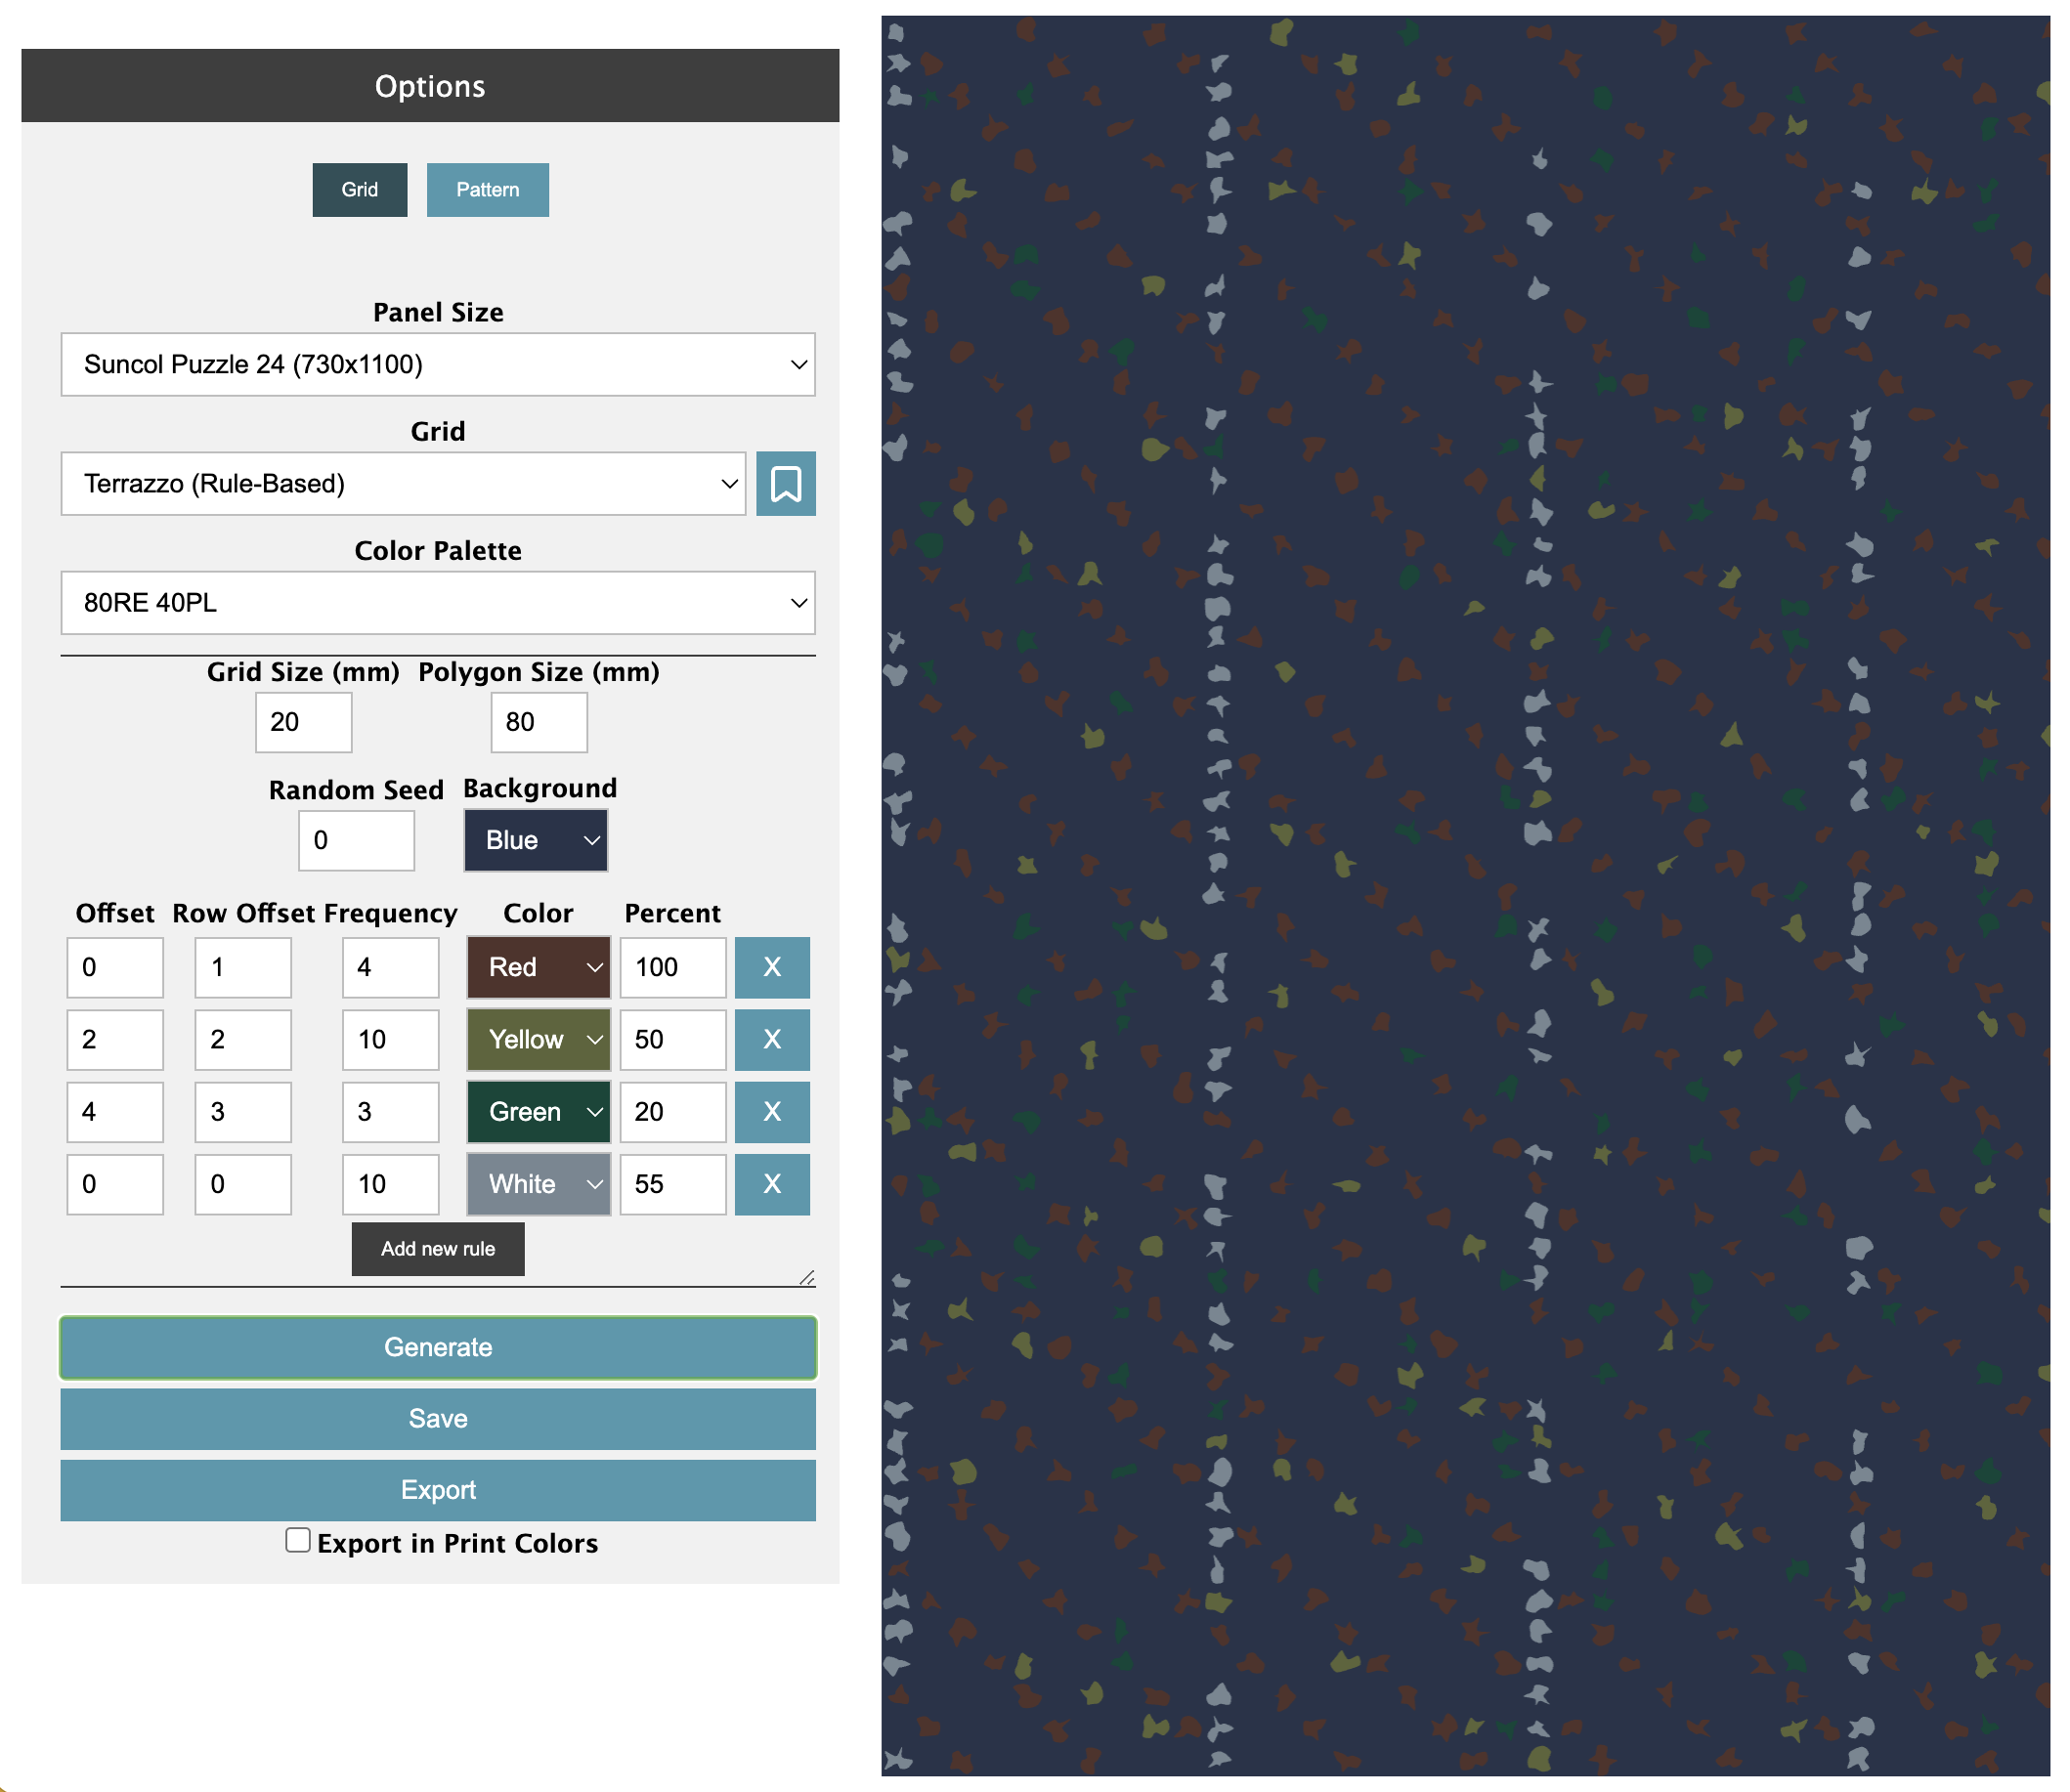The width and height of the screenshot is (2070, 1792).
Task: Click the Export button
Action: point(438,1490)
